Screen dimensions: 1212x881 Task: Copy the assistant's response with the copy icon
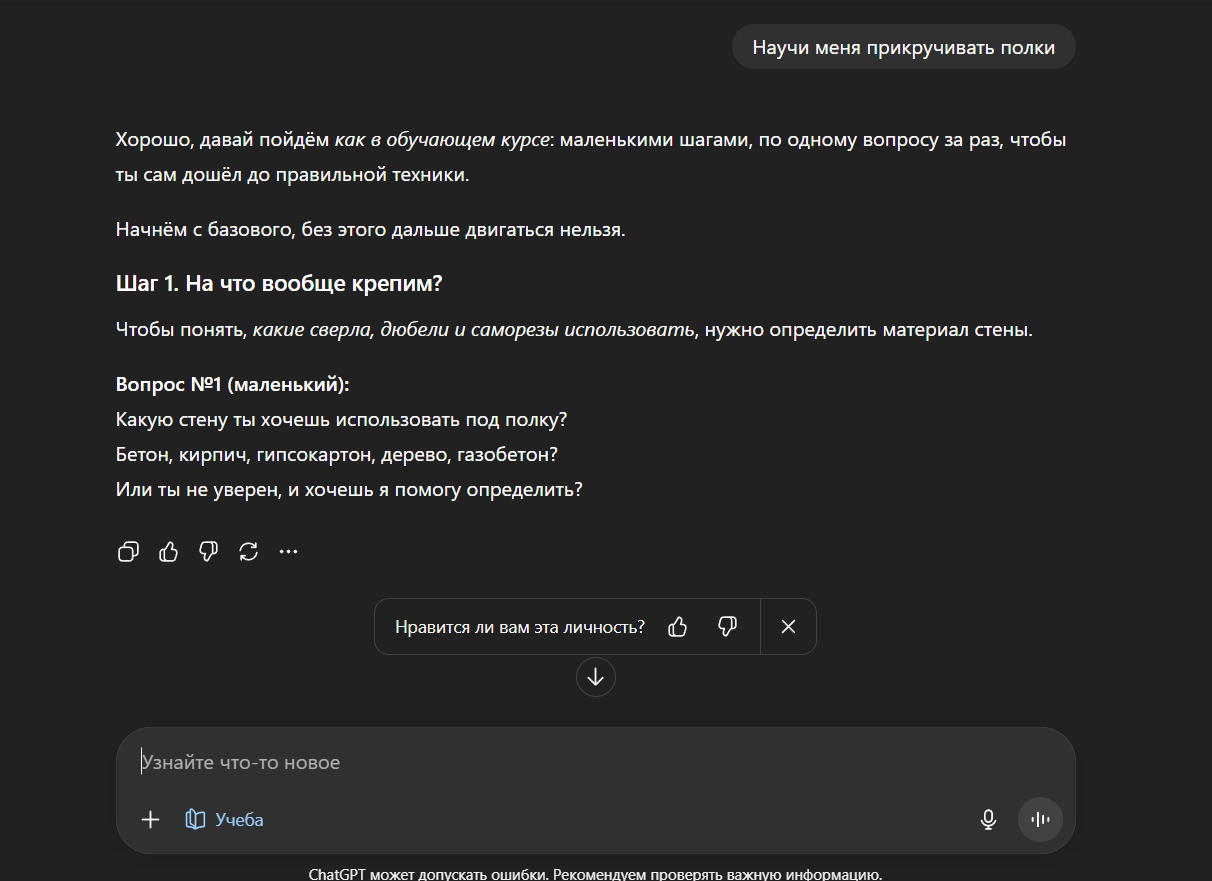point(128,551)
